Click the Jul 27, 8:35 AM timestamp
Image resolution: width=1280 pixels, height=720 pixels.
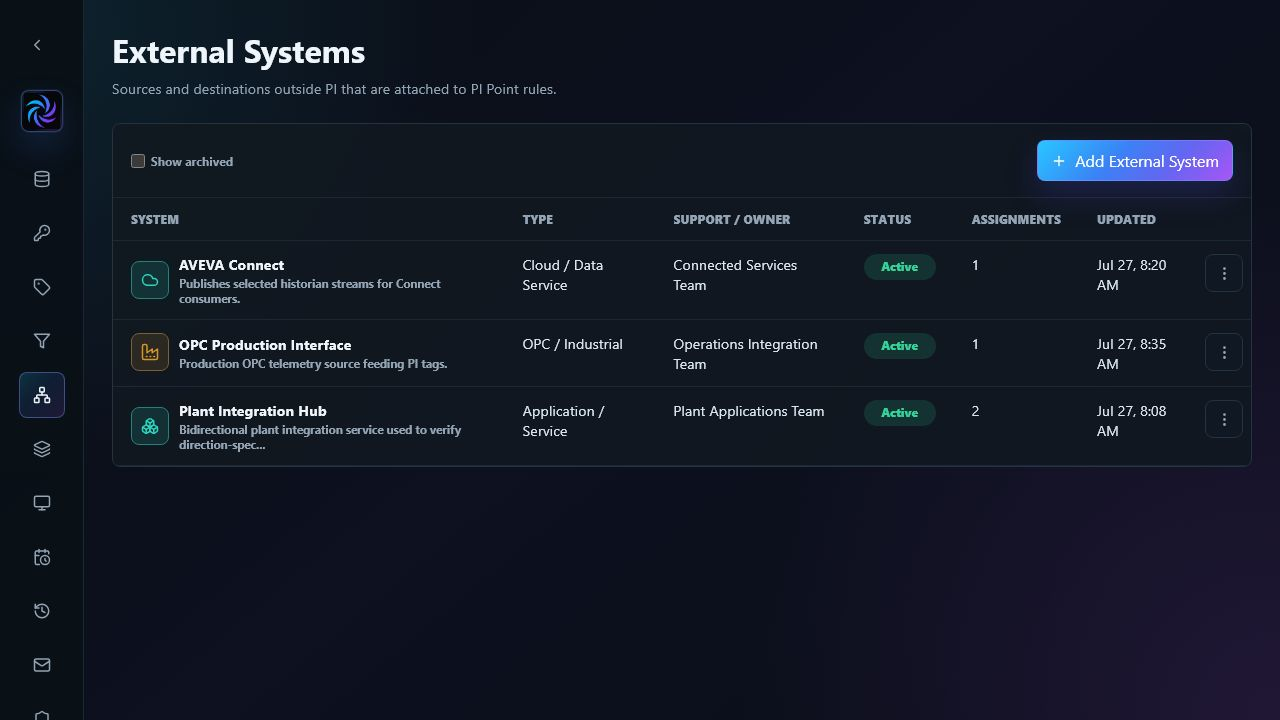coord(1131,354)
